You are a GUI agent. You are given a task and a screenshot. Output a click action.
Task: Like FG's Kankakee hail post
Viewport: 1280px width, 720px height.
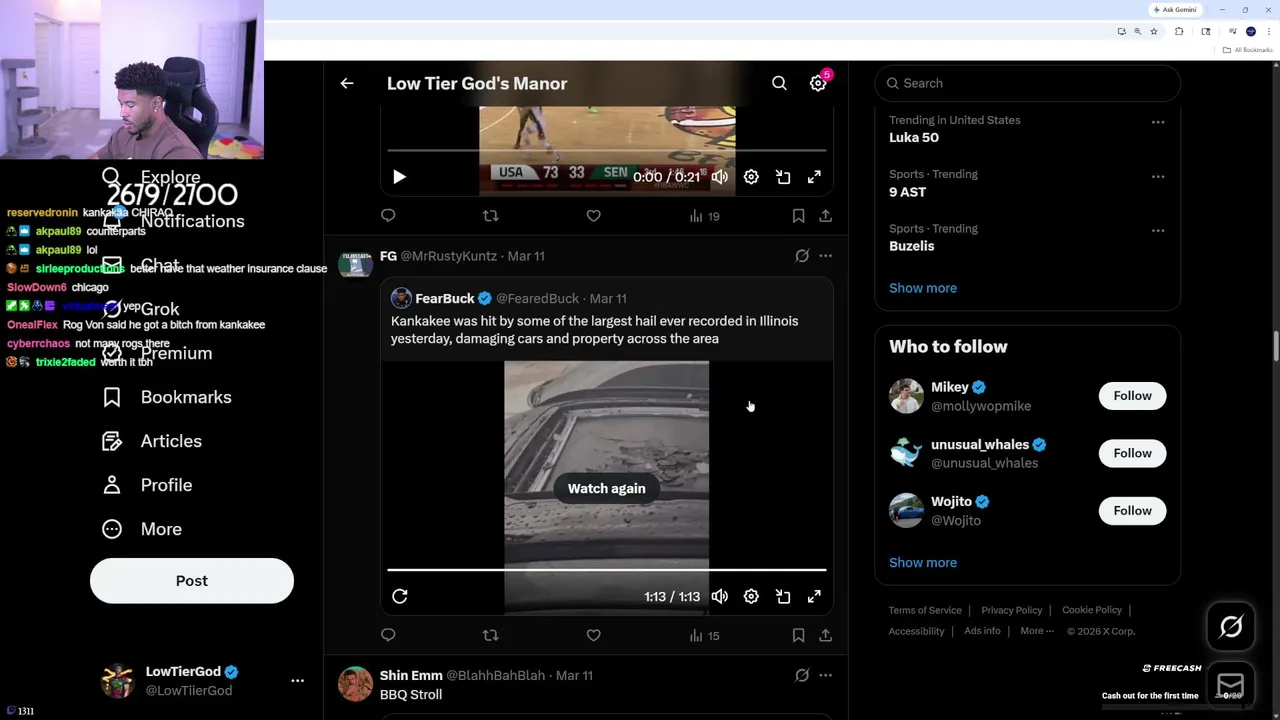point(593,635)
